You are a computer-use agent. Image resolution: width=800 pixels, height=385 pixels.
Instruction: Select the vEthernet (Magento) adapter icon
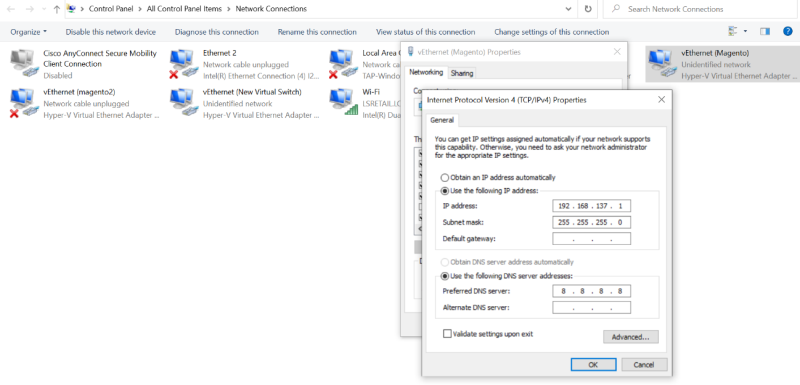[x=662, y=64]
